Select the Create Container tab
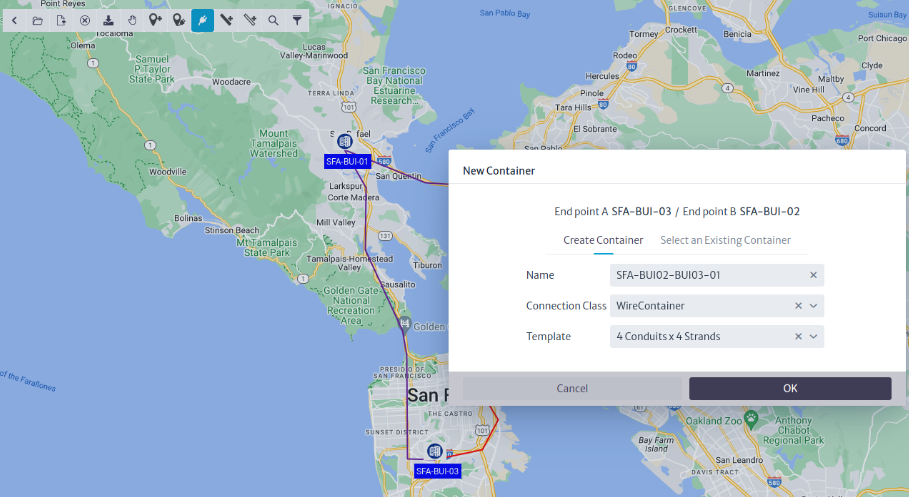909x497 pixels. point(603,240)
